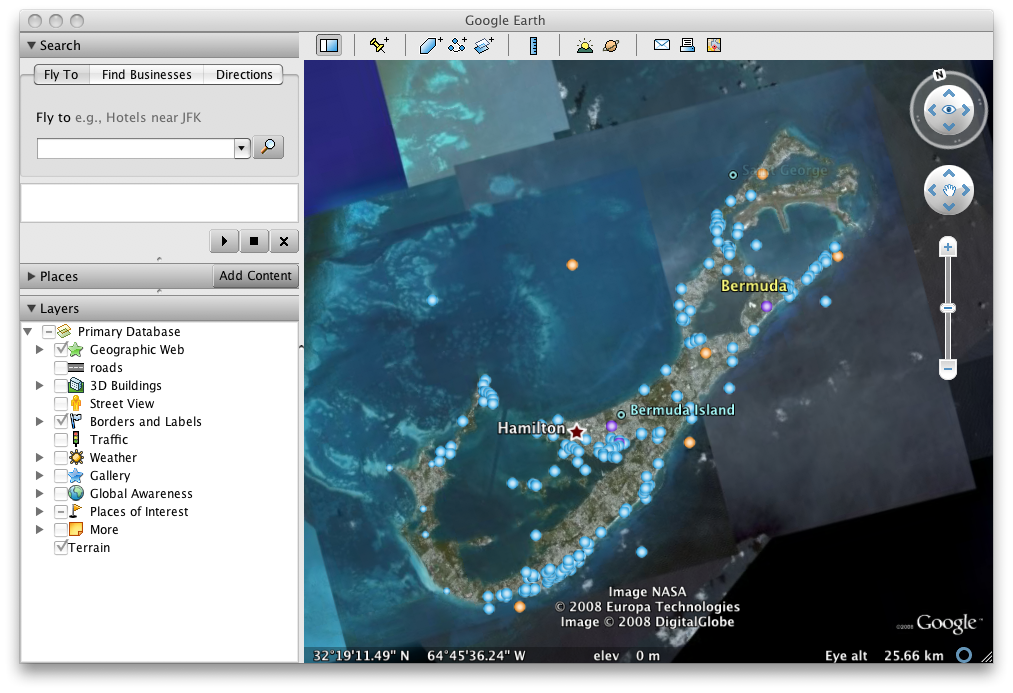
Task: Email the current view with the envelope icon
Action: tap(662, 45)
